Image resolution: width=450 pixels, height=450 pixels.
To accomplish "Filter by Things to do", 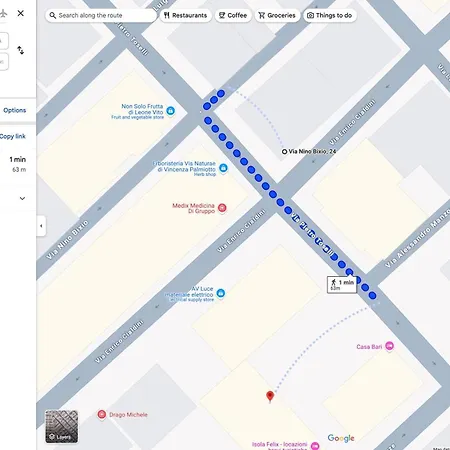I will click(x=330, y=15).
